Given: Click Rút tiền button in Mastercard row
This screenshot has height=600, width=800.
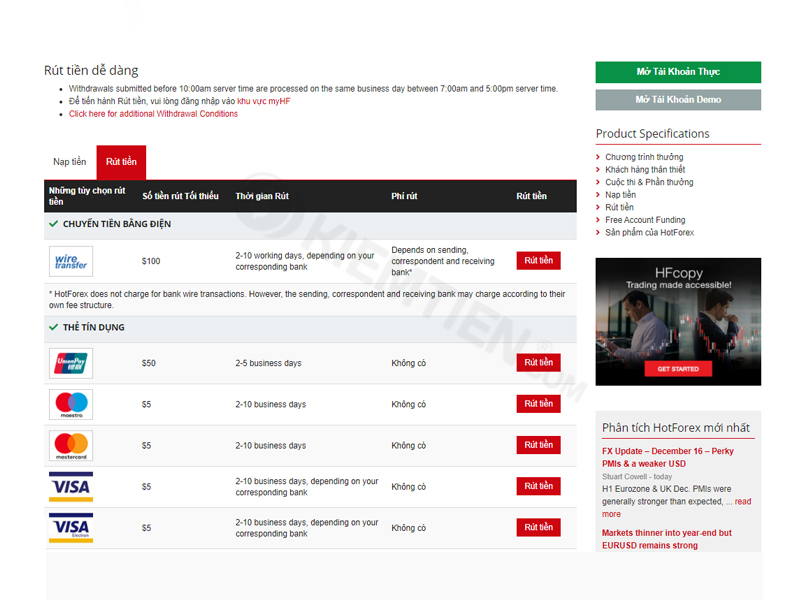Looking at the screenshot, I should click(538, 445).
